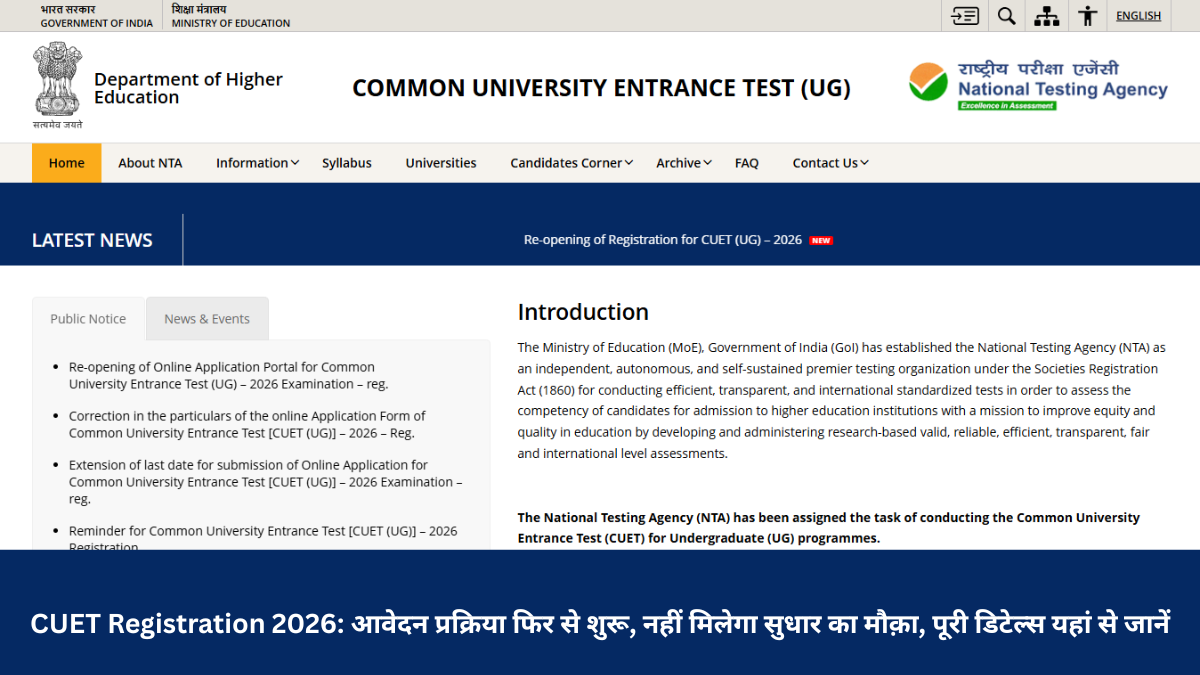Open the Universities page from the navbar
This screenshot has width=1200, height=675.
point(441,162)
